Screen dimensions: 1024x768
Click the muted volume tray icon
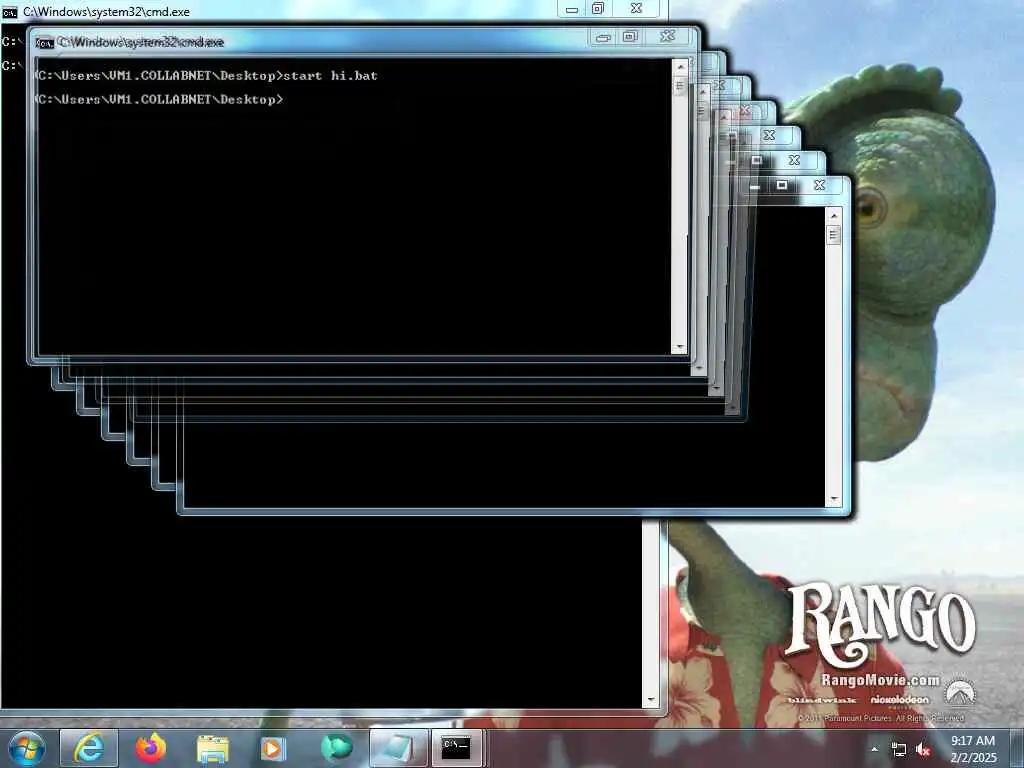[923, 750]
